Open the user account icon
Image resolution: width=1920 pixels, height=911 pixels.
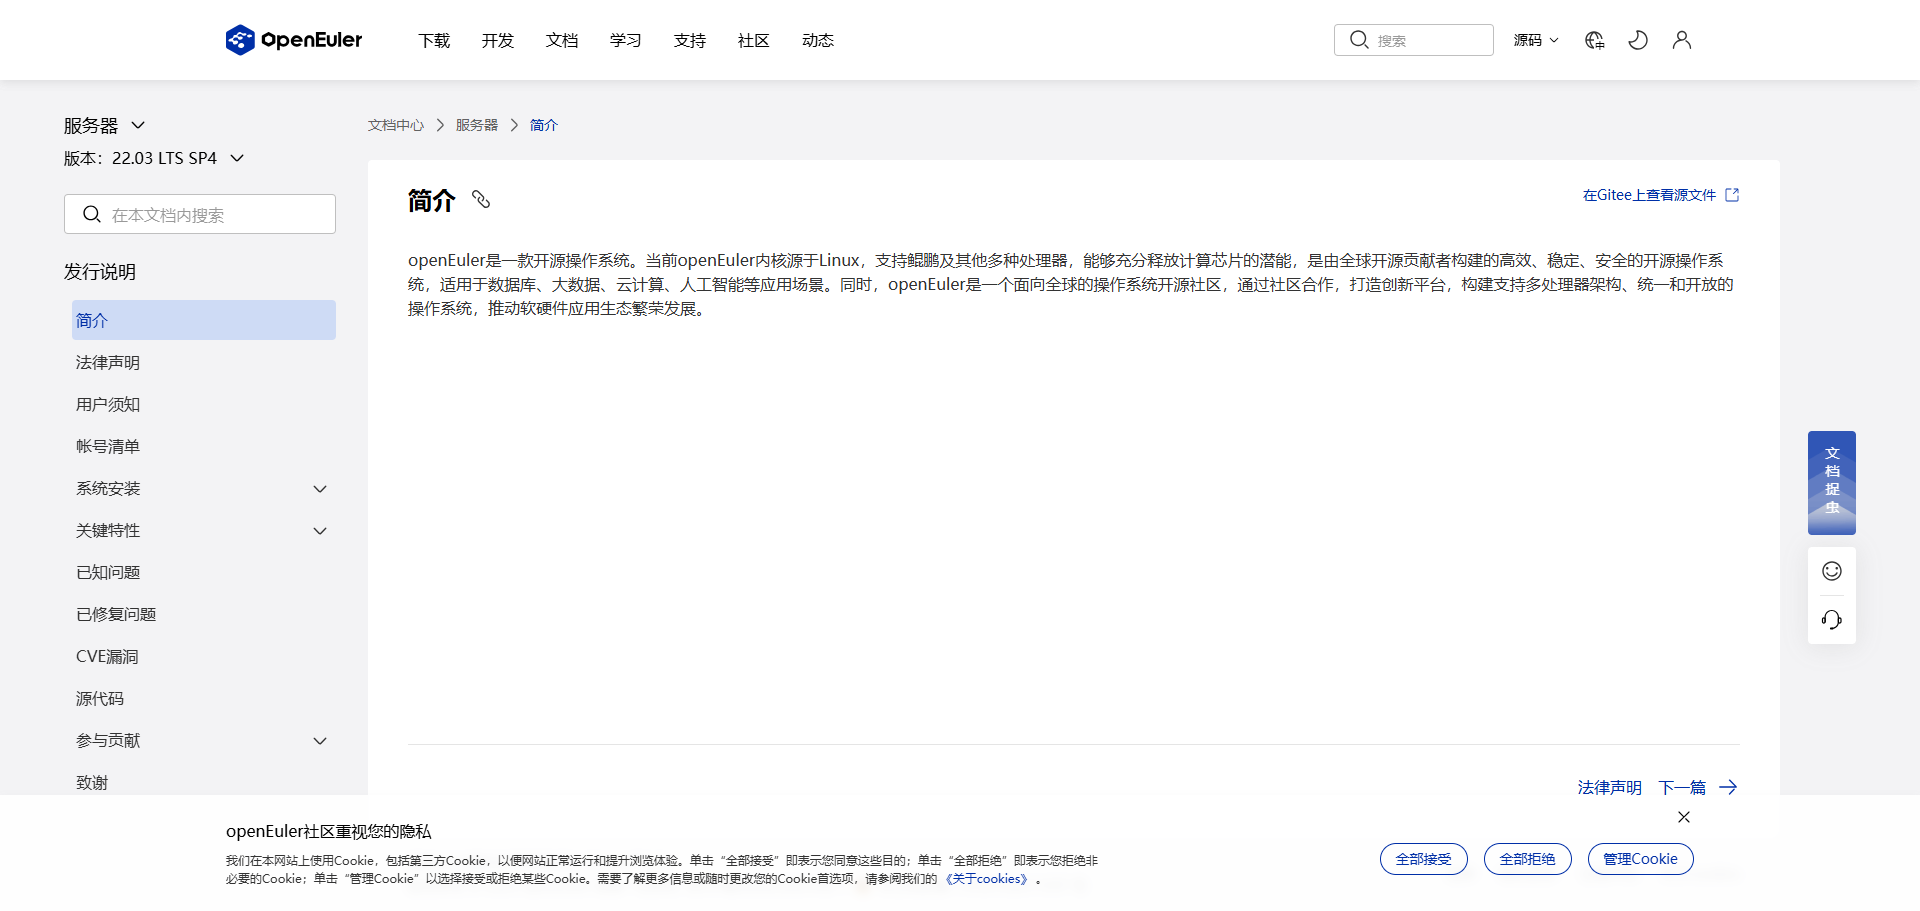(1682, 40)
